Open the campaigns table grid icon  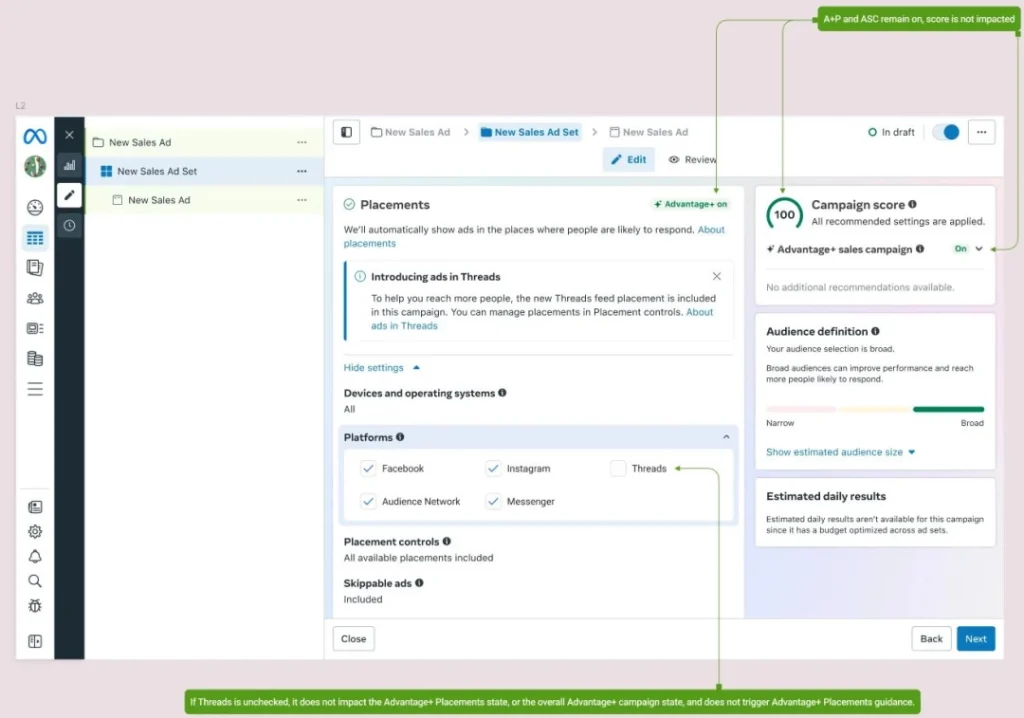click(35, 238)
